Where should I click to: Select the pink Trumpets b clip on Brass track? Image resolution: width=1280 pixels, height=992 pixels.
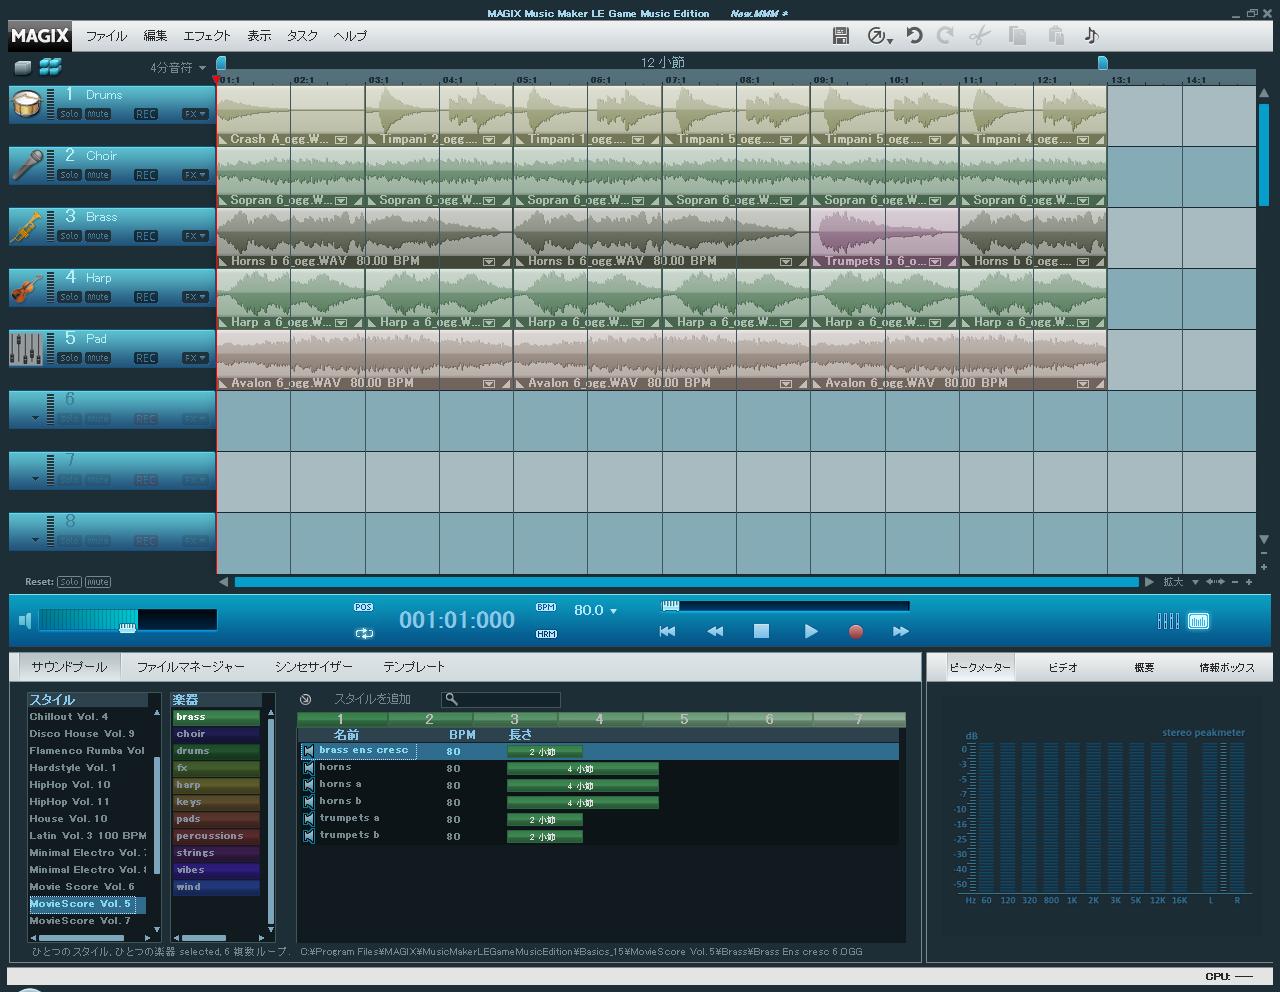coord(884,238)
